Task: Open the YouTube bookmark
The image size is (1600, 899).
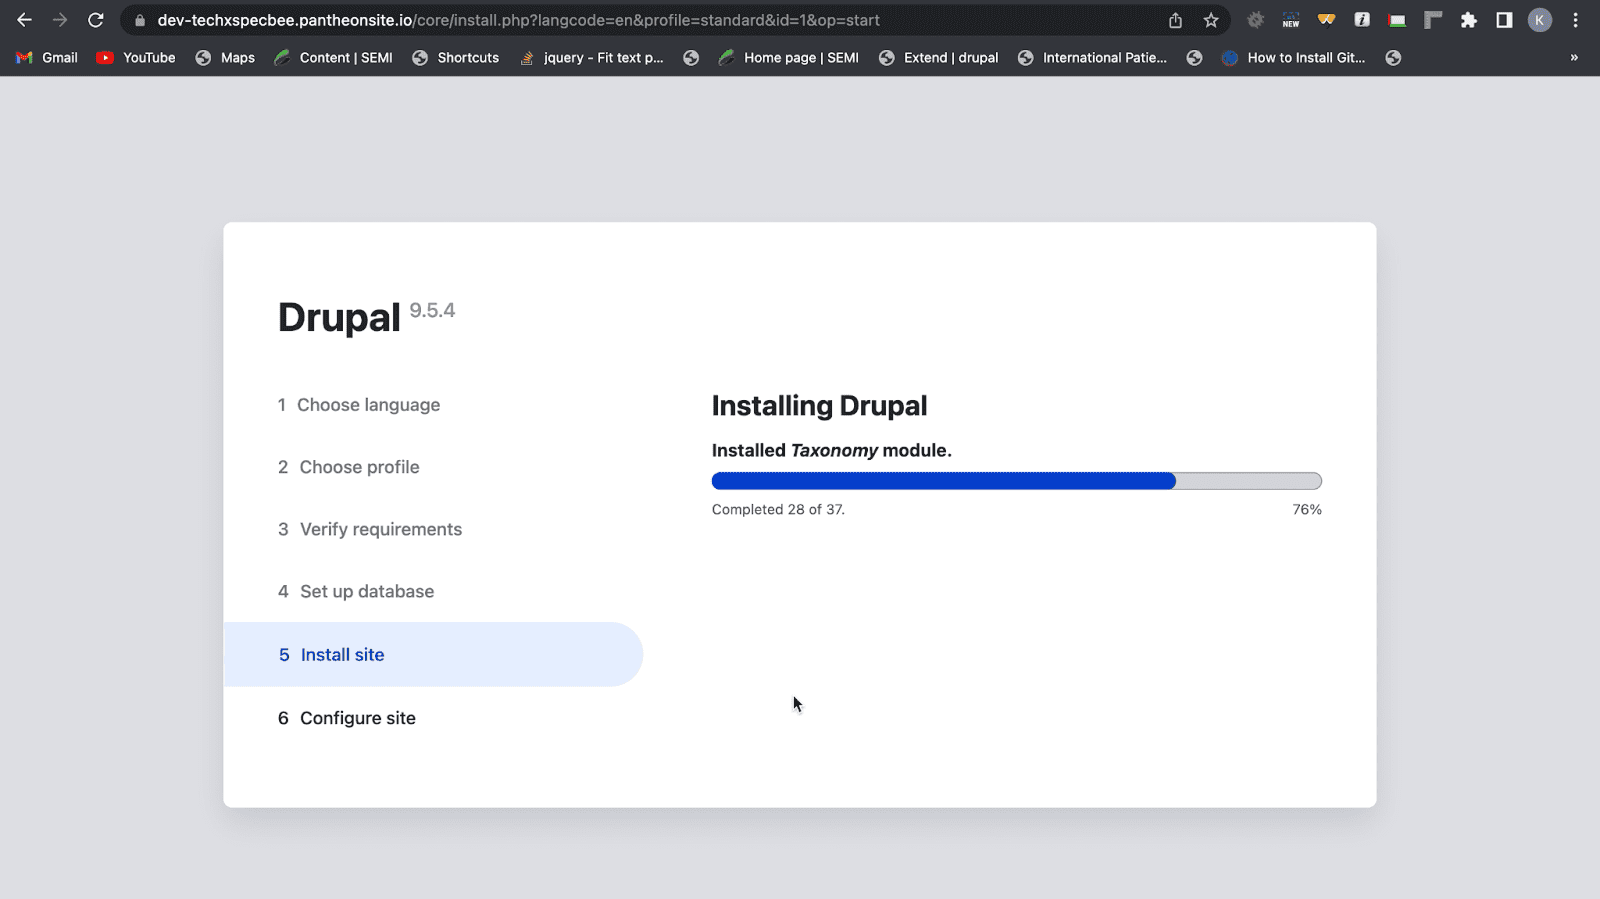Action: coord(136,58)
